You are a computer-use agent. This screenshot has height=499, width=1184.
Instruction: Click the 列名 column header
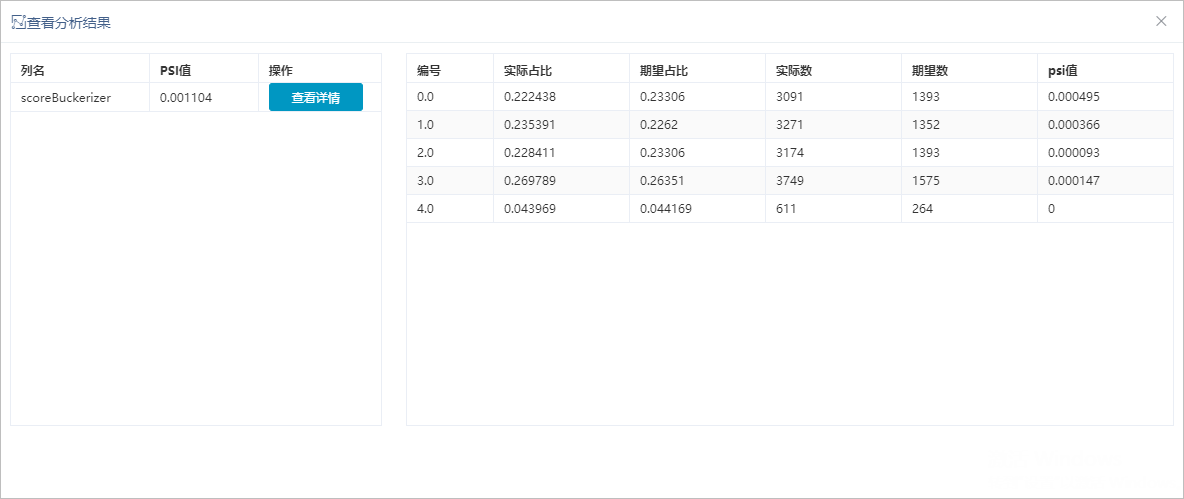pos(33,71)
